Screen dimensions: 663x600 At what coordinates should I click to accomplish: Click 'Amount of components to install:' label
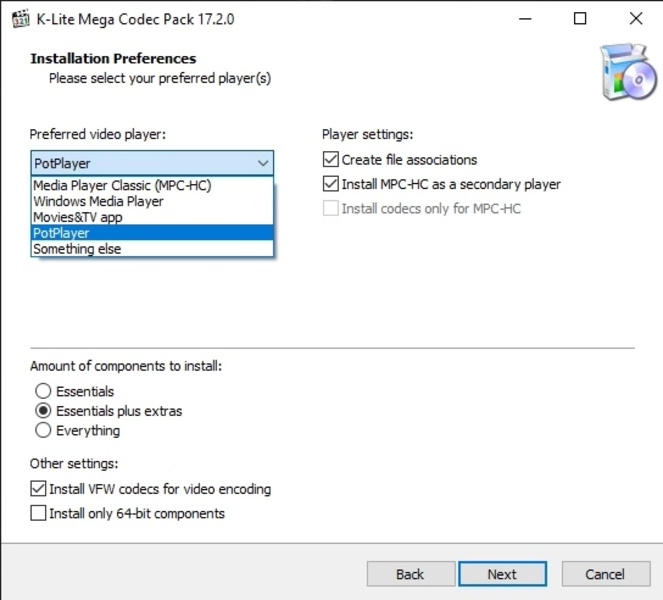(126, 366)
